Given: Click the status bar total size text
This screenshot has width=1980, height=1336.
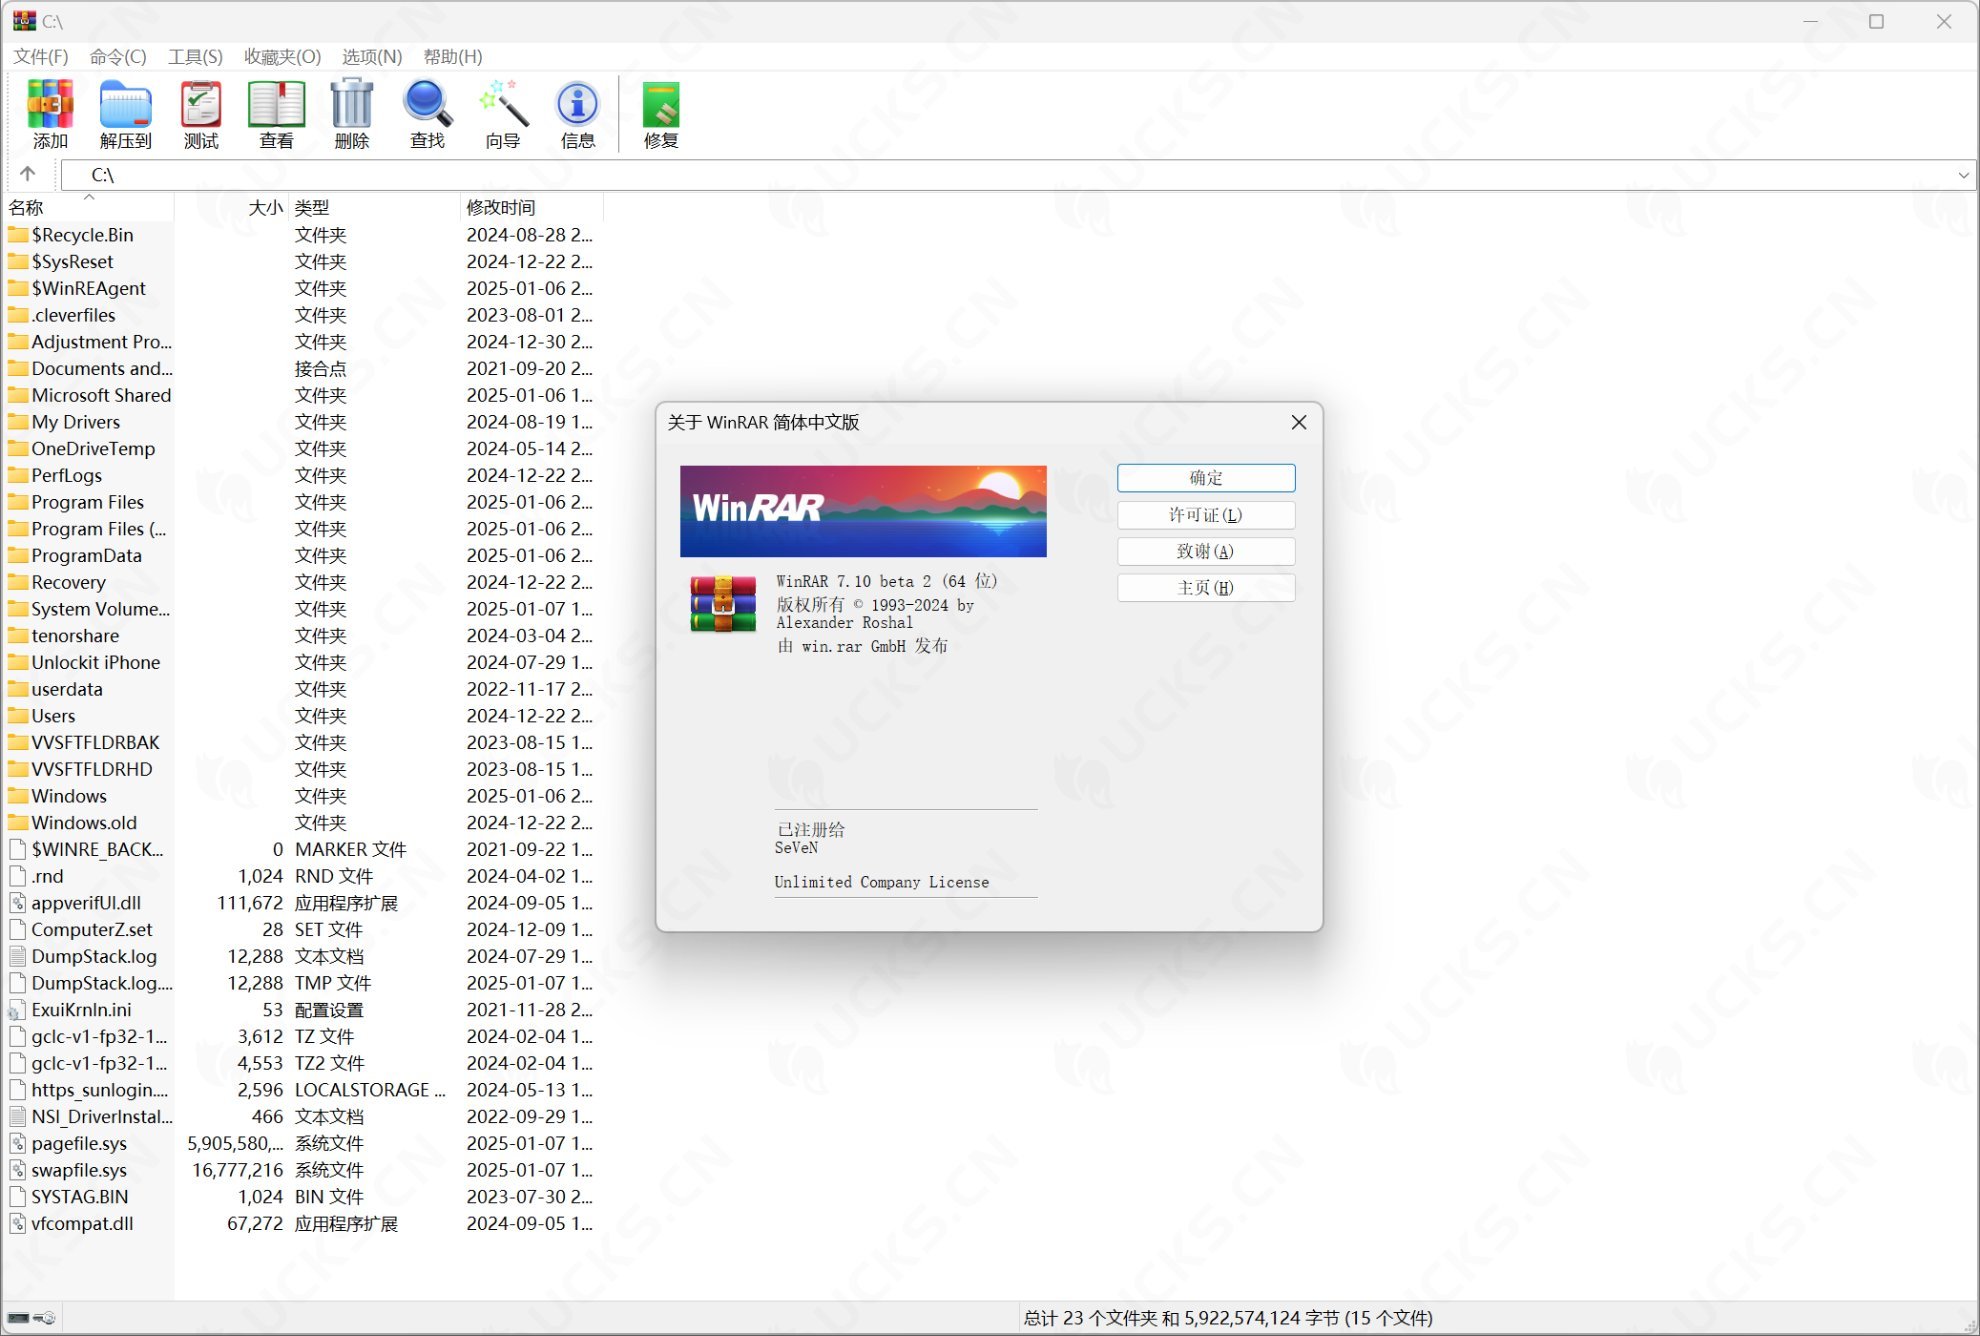Looking at the screenshot, I should pos(1228,1318).
